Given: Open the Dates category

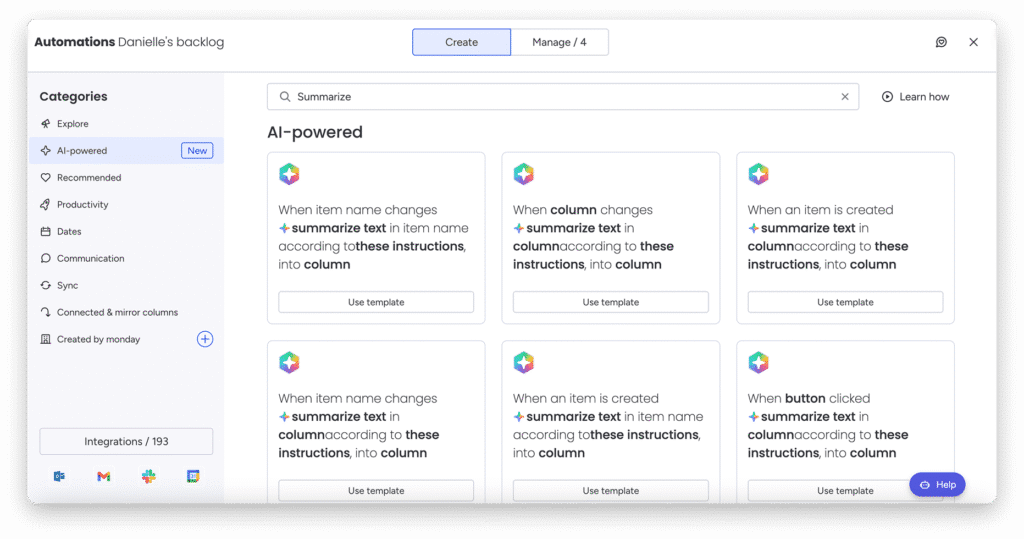Looking at the screenshot, I should point(126,231).
